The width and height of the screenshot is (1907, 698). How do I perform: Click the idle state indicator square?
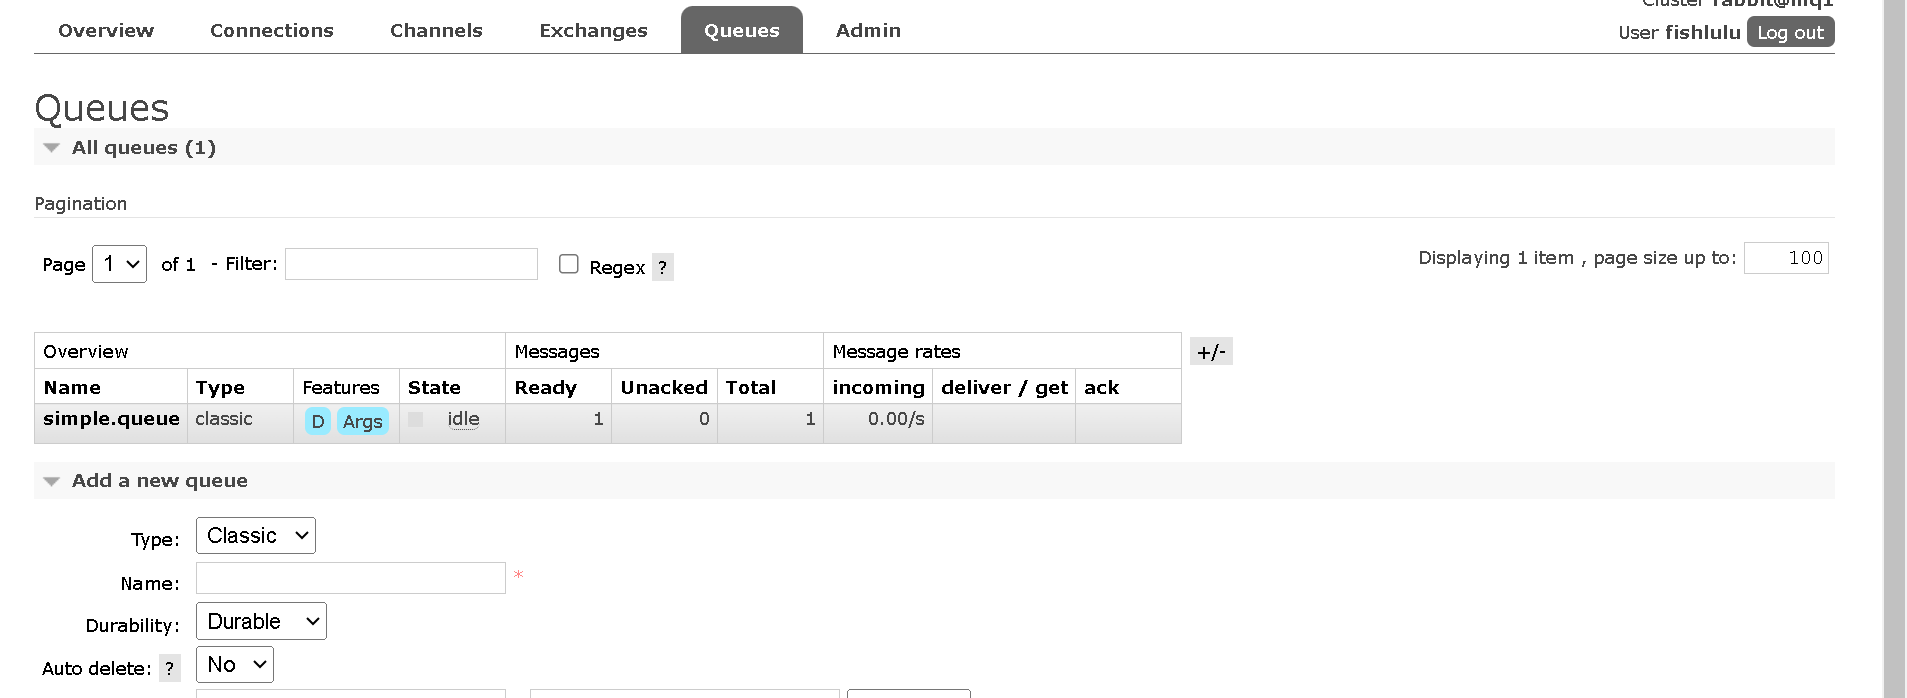pyautogui.click(x=416, y=420)
